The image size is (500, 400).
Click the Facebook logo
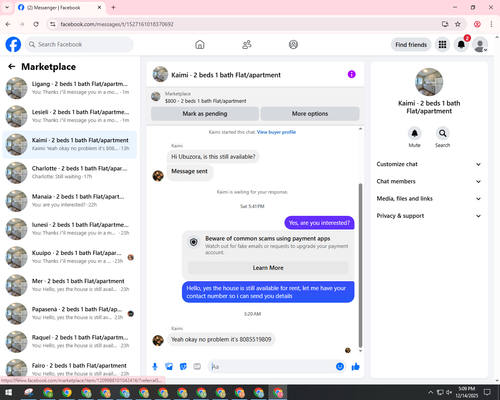[13, 44]
